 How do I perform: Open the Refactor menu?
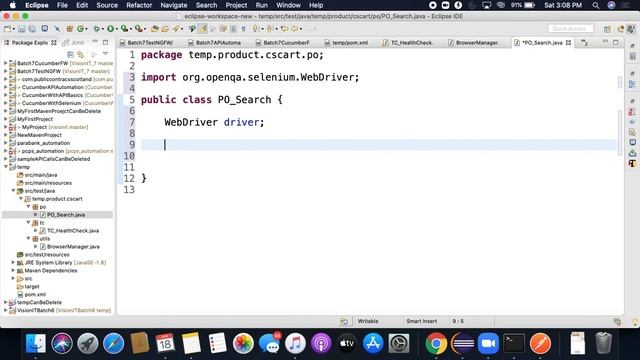139,5
